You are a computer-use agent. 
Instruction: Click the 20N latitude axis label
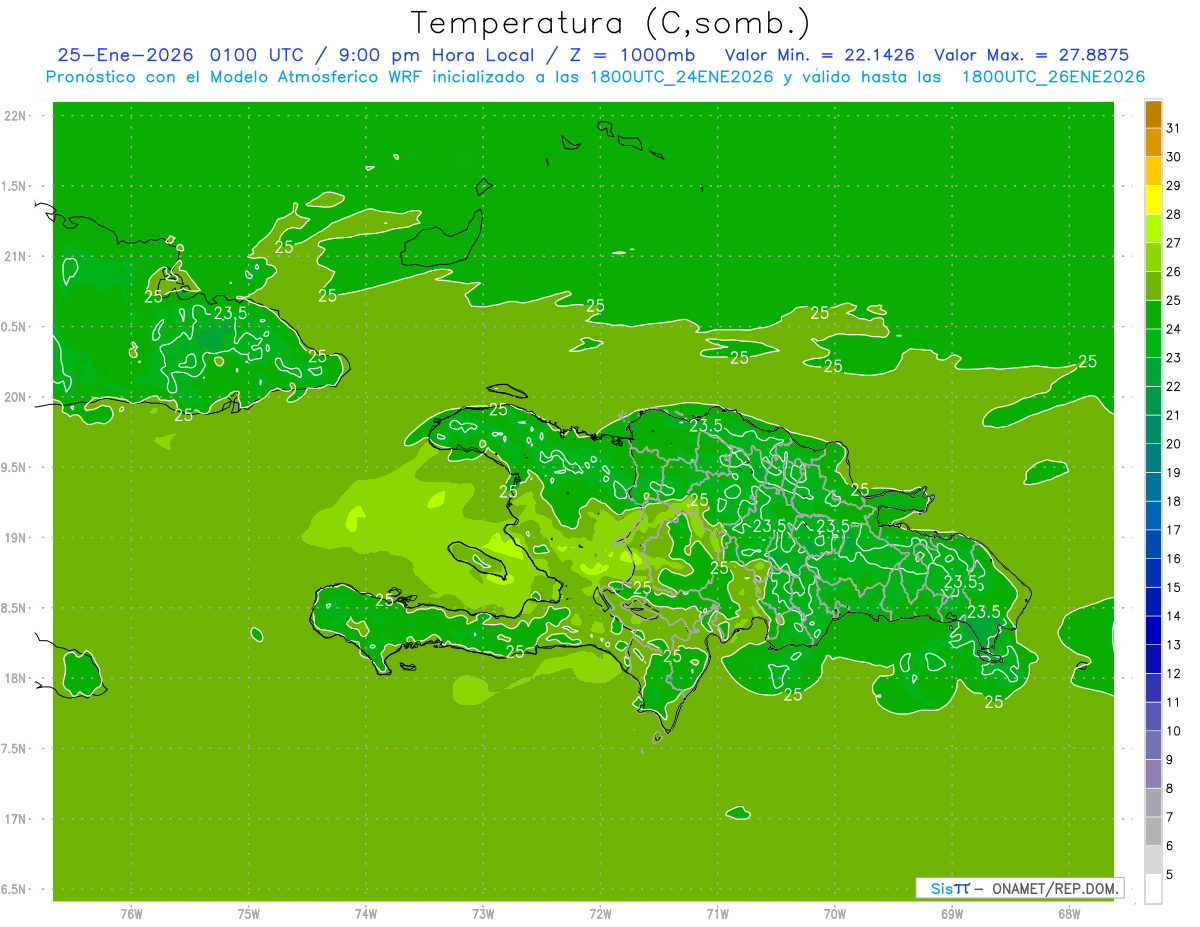[17, 397]
